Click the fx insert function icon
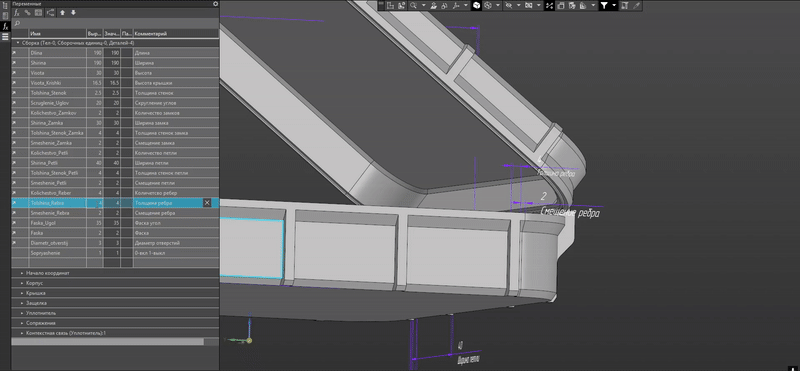The image size is (800, 371). pyautogui.click(x=16, y=13)
